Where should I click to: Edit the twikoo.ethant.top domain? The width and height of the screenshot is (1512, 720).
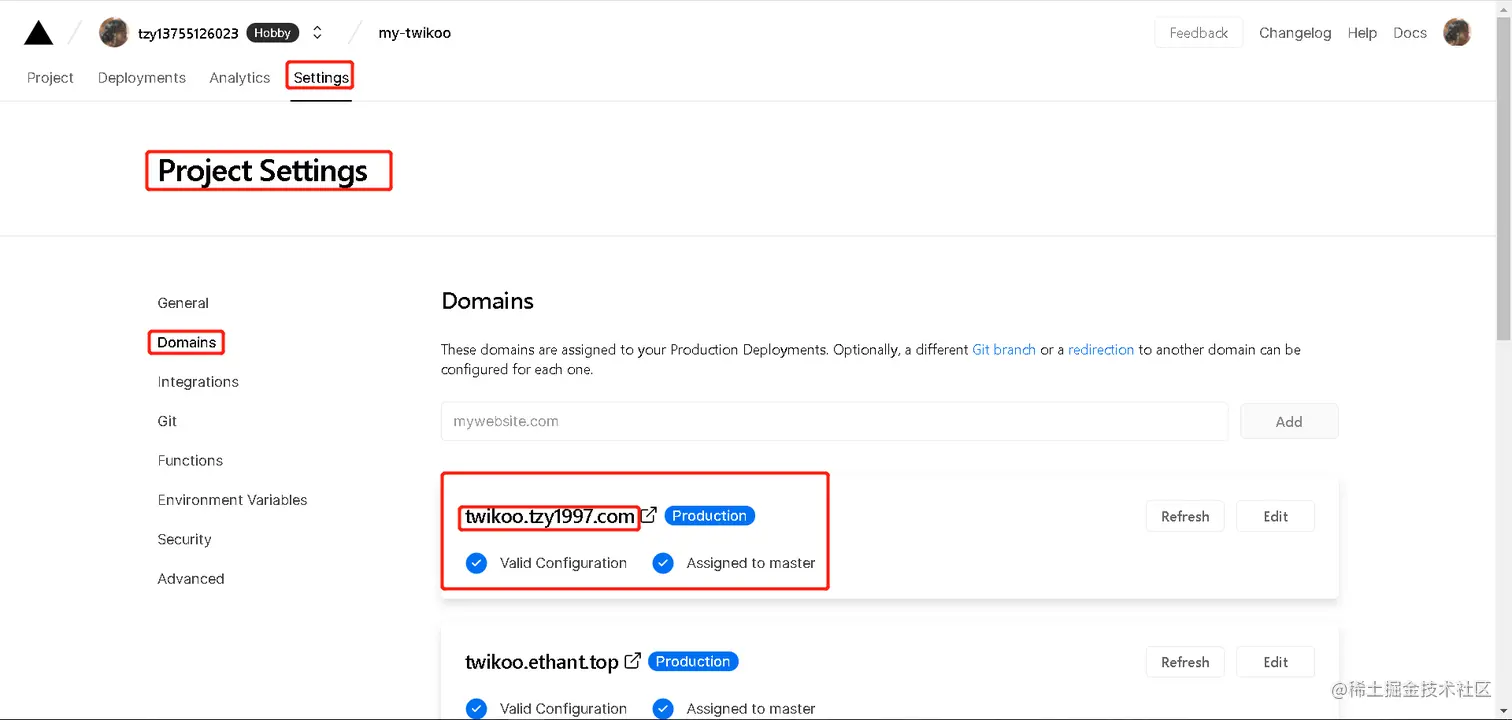[x=1275, y=662]
